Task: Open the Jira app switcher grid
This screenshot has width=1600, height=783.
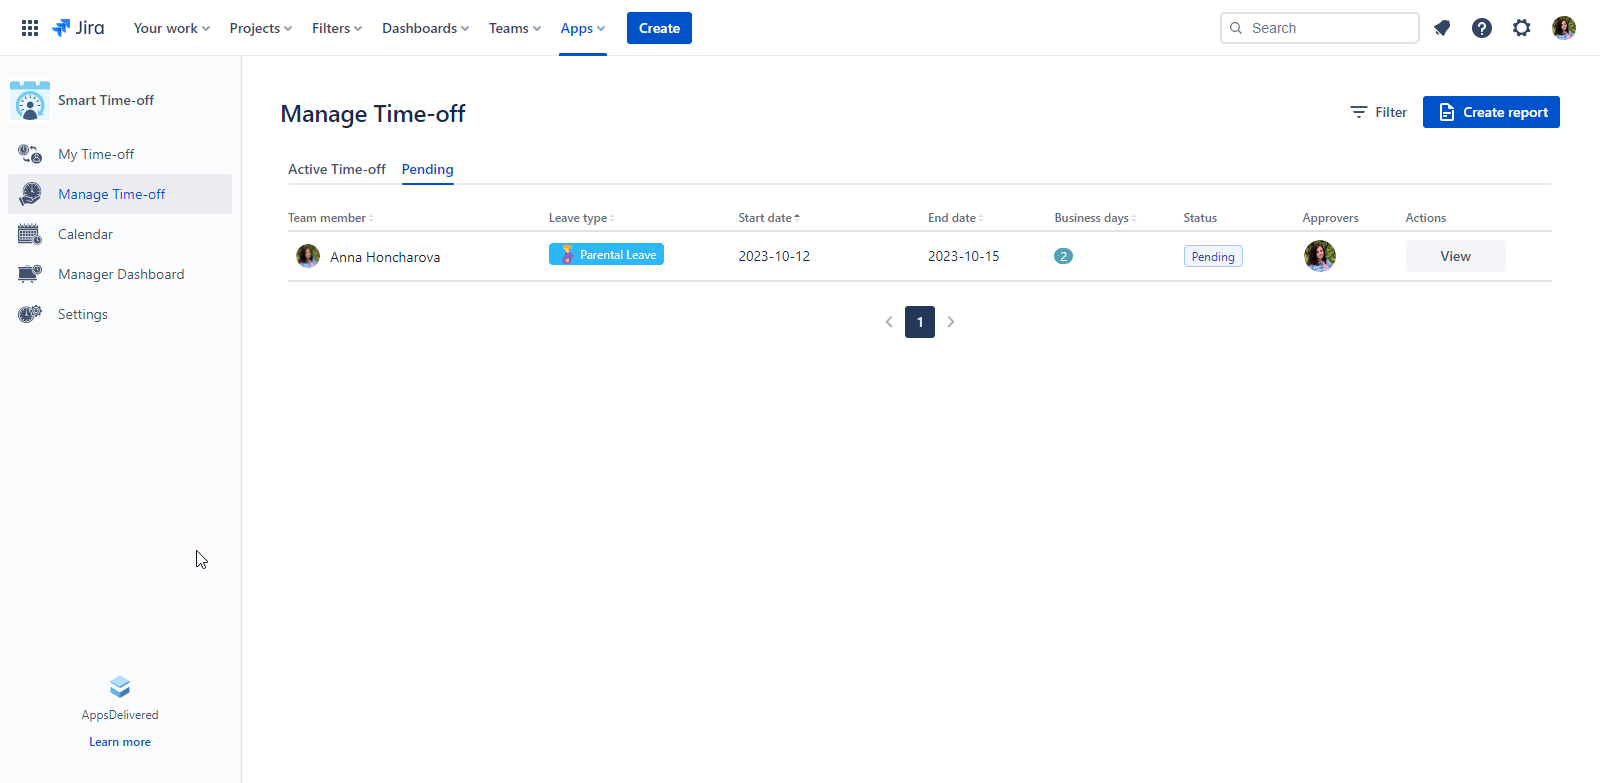Action: tap(30, 28)
